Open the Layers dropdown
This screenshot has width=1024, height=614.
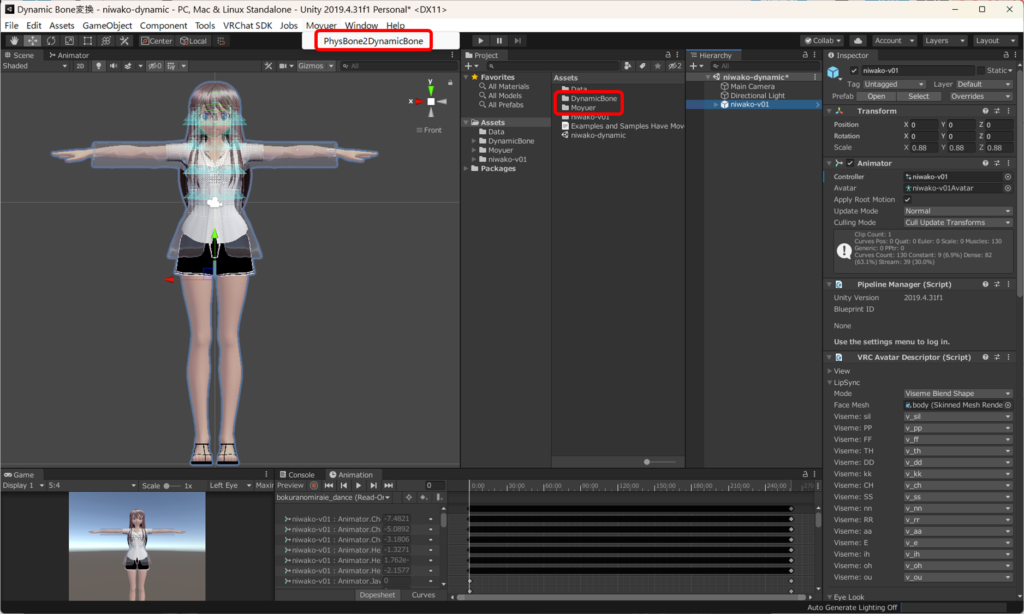coord(943,41)
